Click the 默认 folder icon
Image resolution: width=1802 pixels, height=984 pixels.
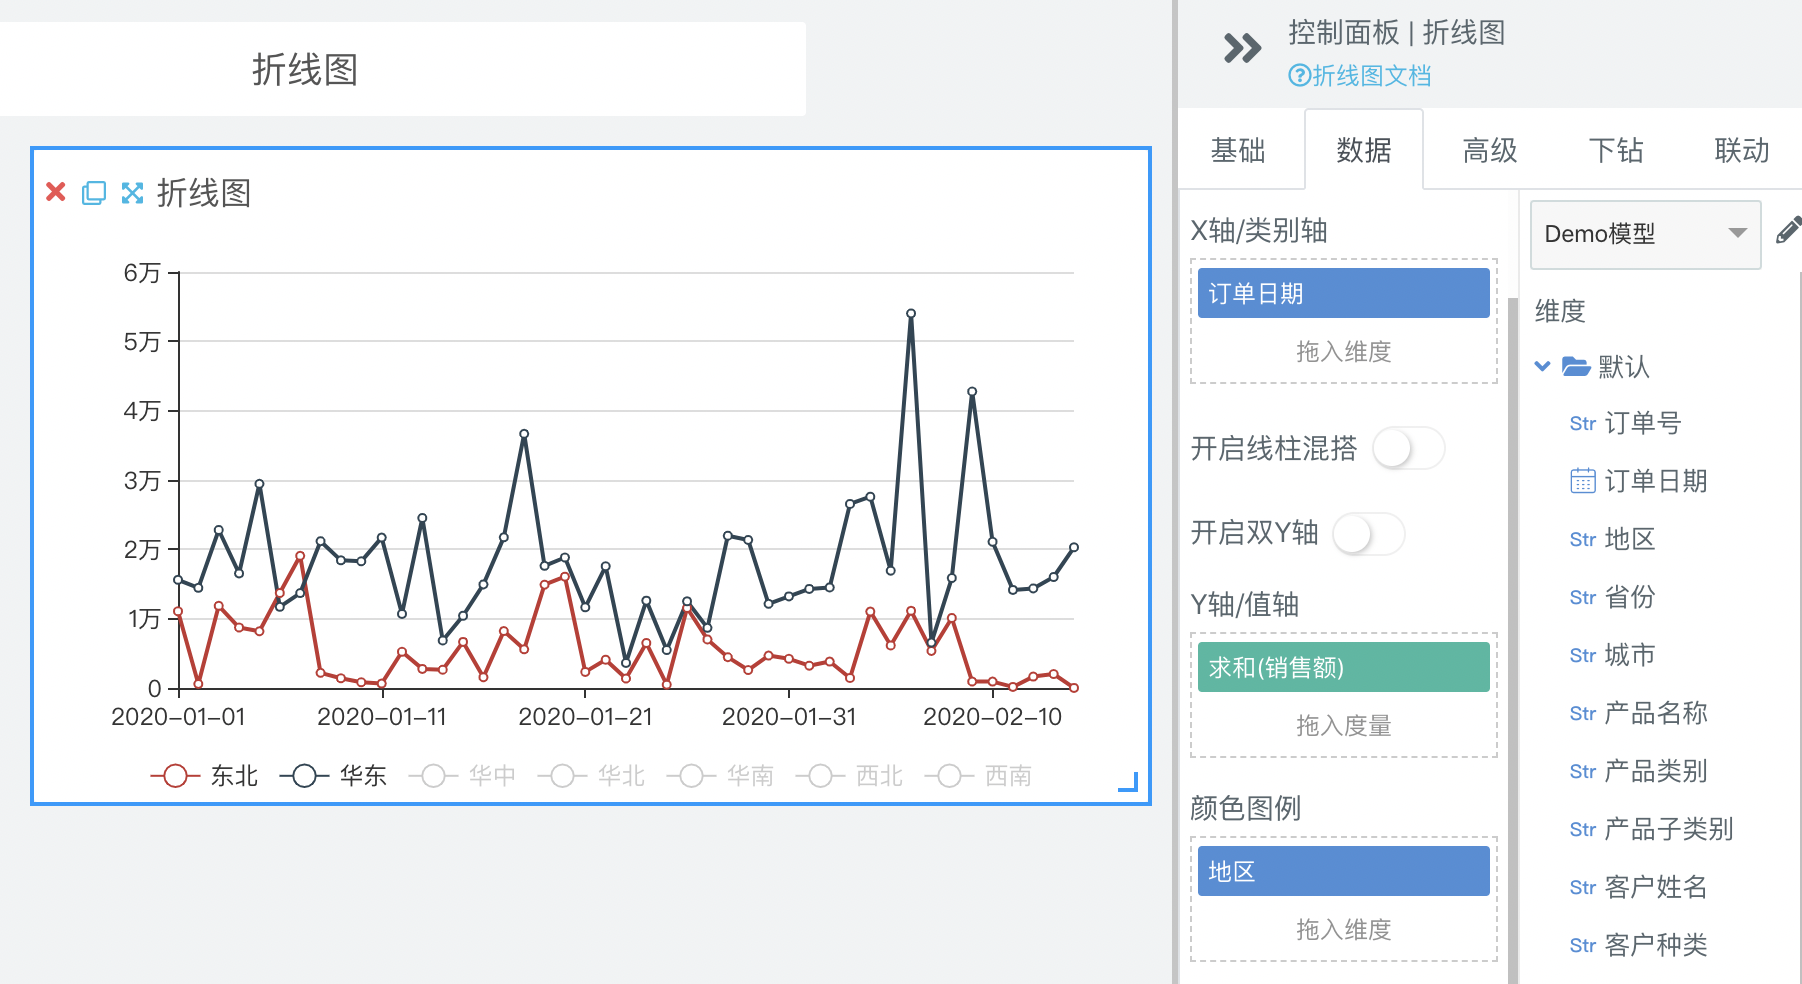click(1576, 366)
